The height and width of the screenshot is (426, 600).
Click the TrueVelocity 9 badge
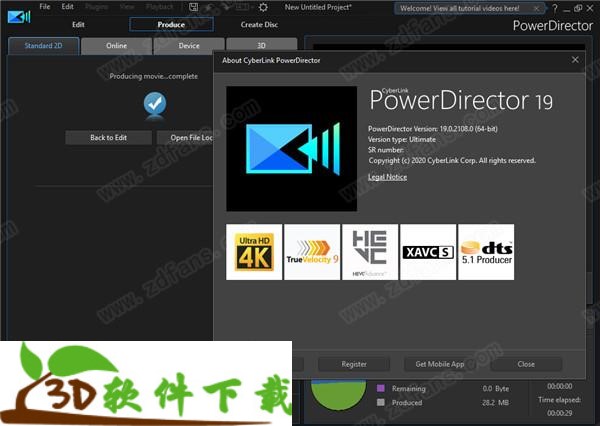(312, 252)
